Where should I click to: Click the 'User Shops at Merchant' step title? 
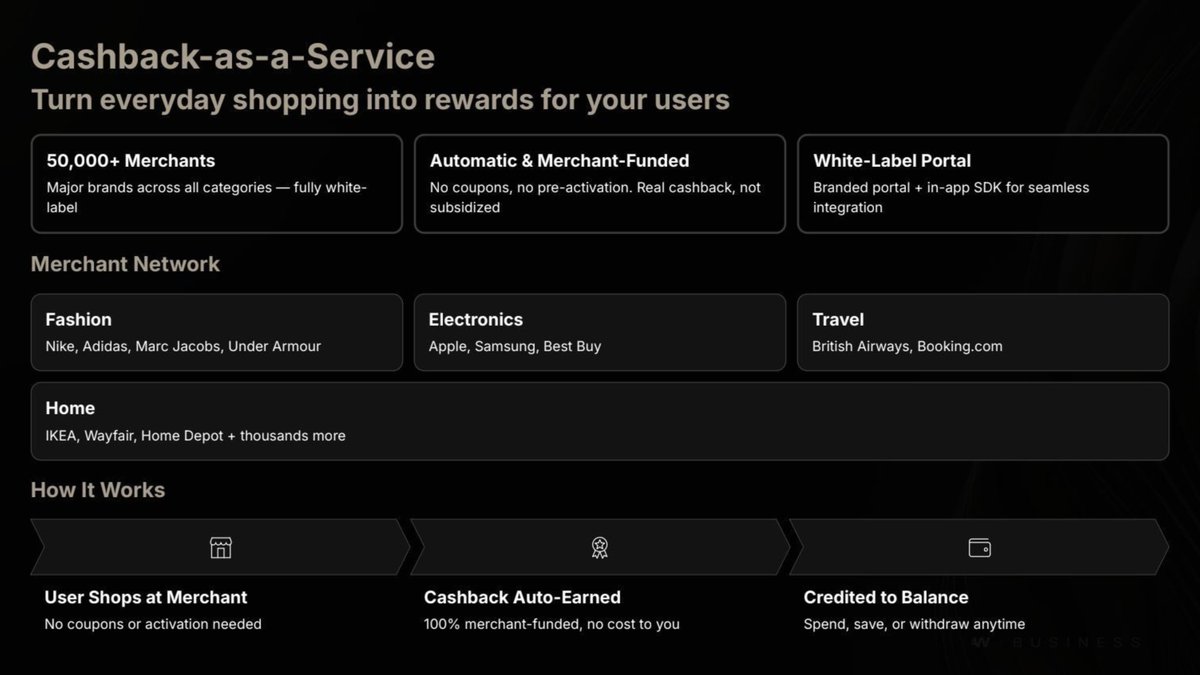[146, 597]
